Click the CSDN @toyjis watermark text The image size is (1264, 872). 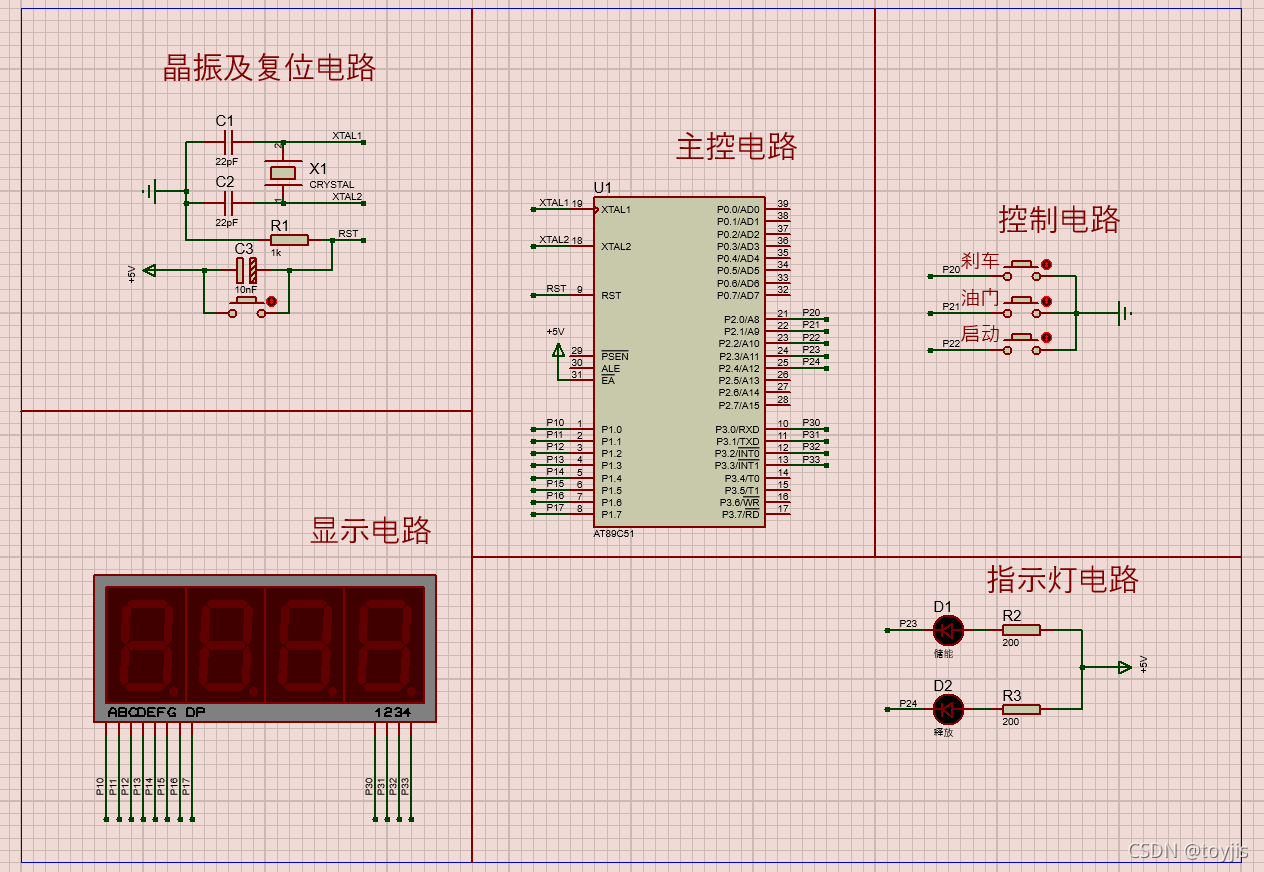pyautogui.click(x=1188, y=848)
